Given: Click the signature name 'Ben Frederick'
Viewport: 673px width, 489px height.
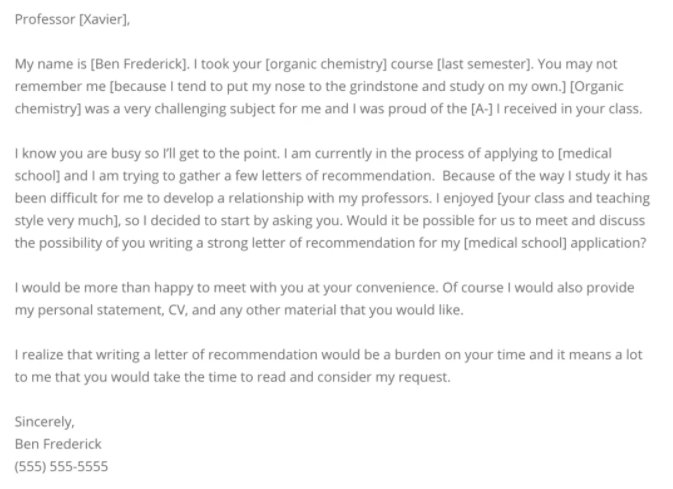Looking at the screenshot, I should click(58, 444).
